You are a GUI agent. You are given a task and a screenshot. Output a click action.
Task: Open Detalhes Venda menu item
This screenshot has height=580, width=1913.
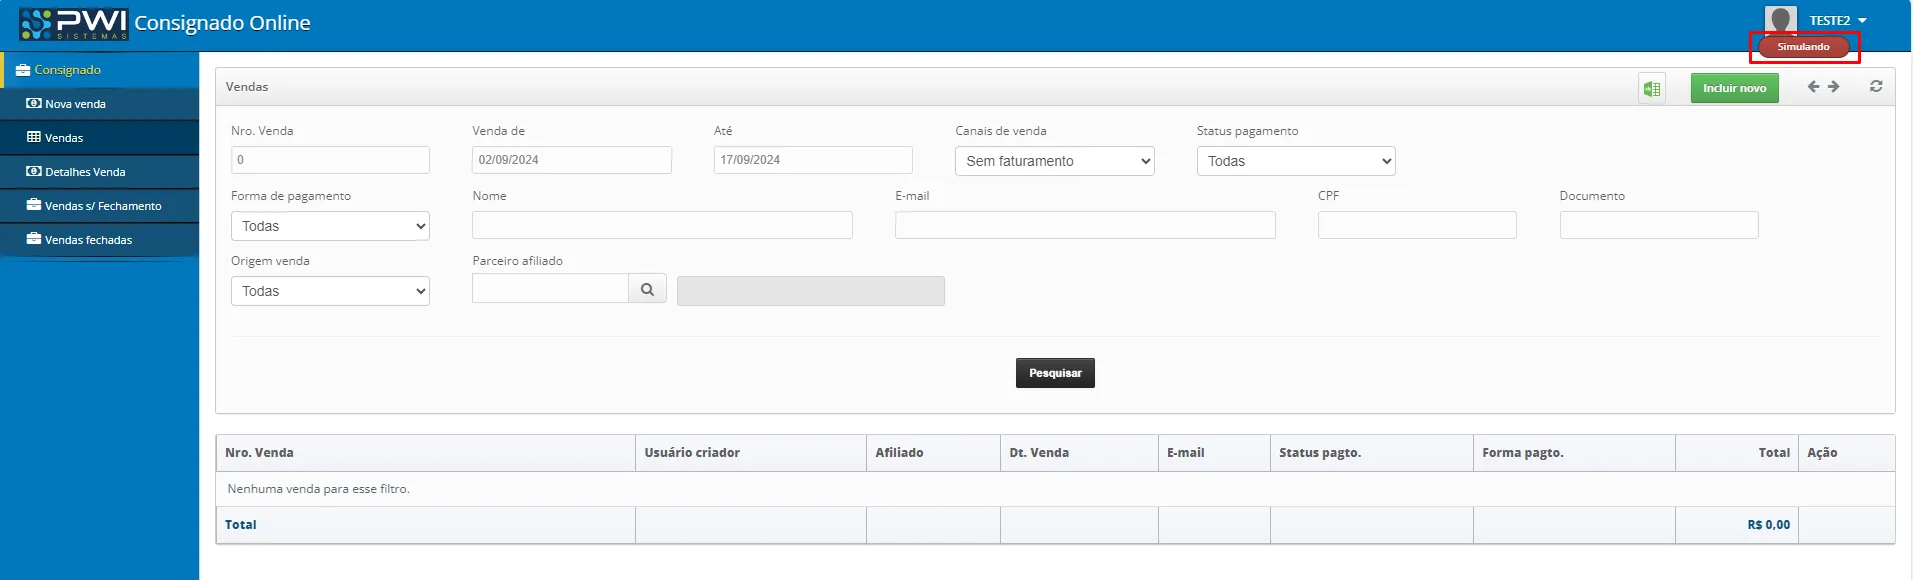[x=85, y=172]
